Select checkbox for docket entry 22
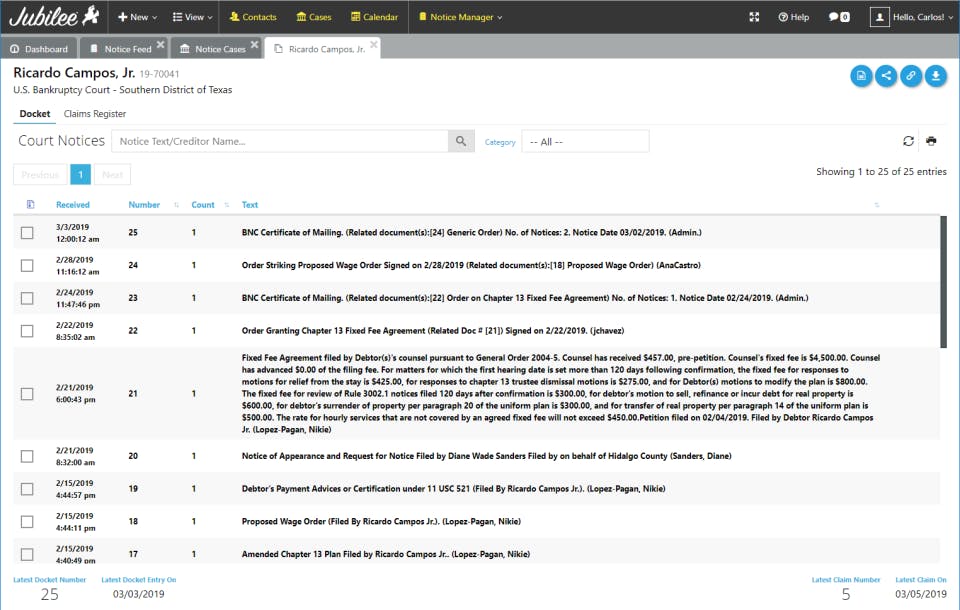The image size is (960, 610). 27,331
